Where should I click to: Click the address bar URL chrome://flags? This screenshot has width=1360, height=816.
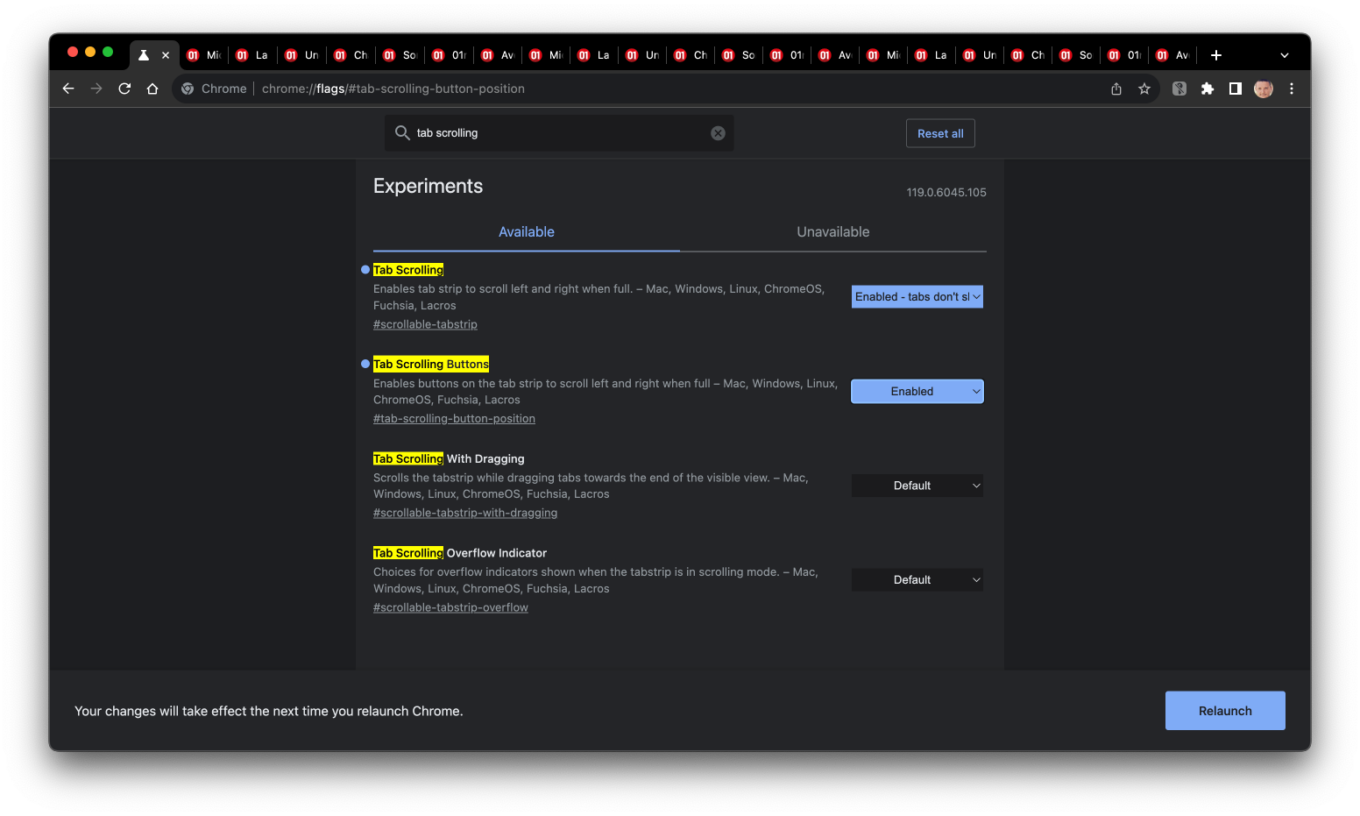[x=393, y=88]
